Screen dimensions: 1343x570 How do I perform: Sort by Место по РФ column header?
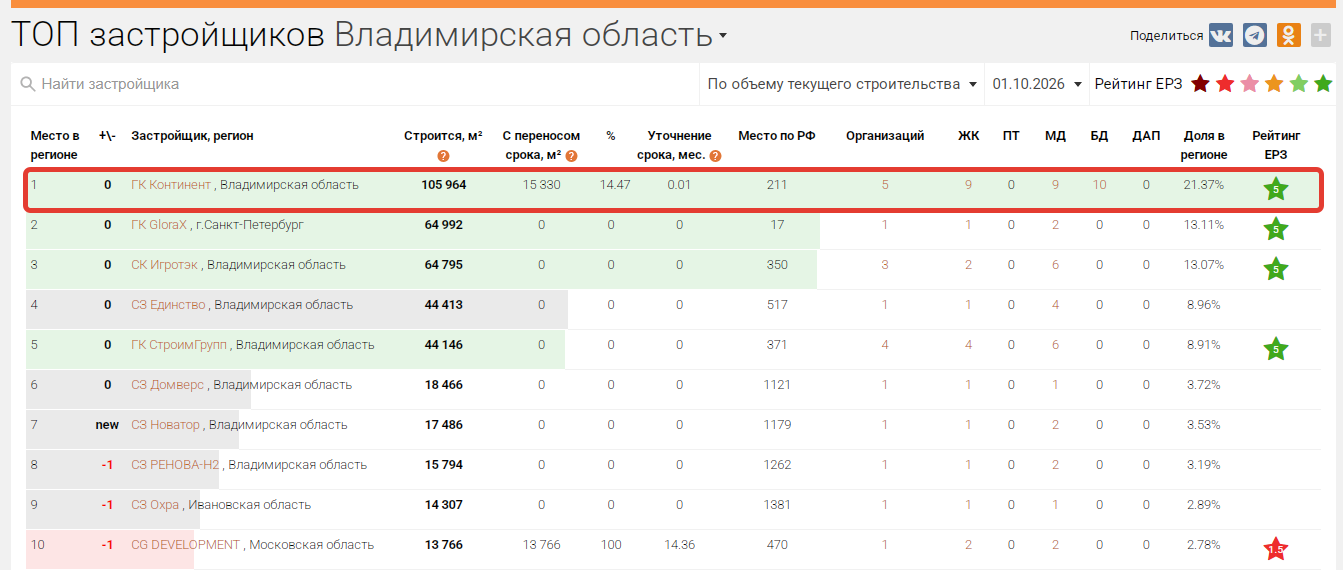[x=777, y=136]
